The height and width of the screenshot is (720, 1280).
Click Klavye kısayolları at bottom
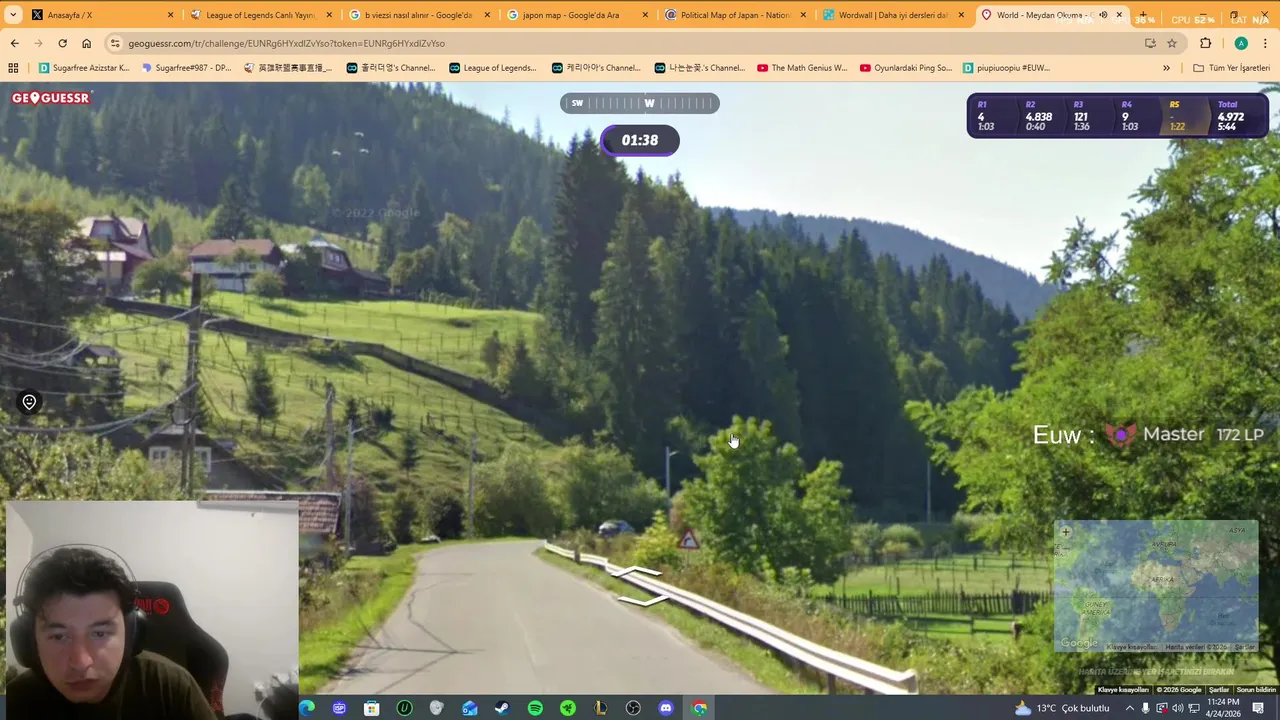(x=1123, y=690)
